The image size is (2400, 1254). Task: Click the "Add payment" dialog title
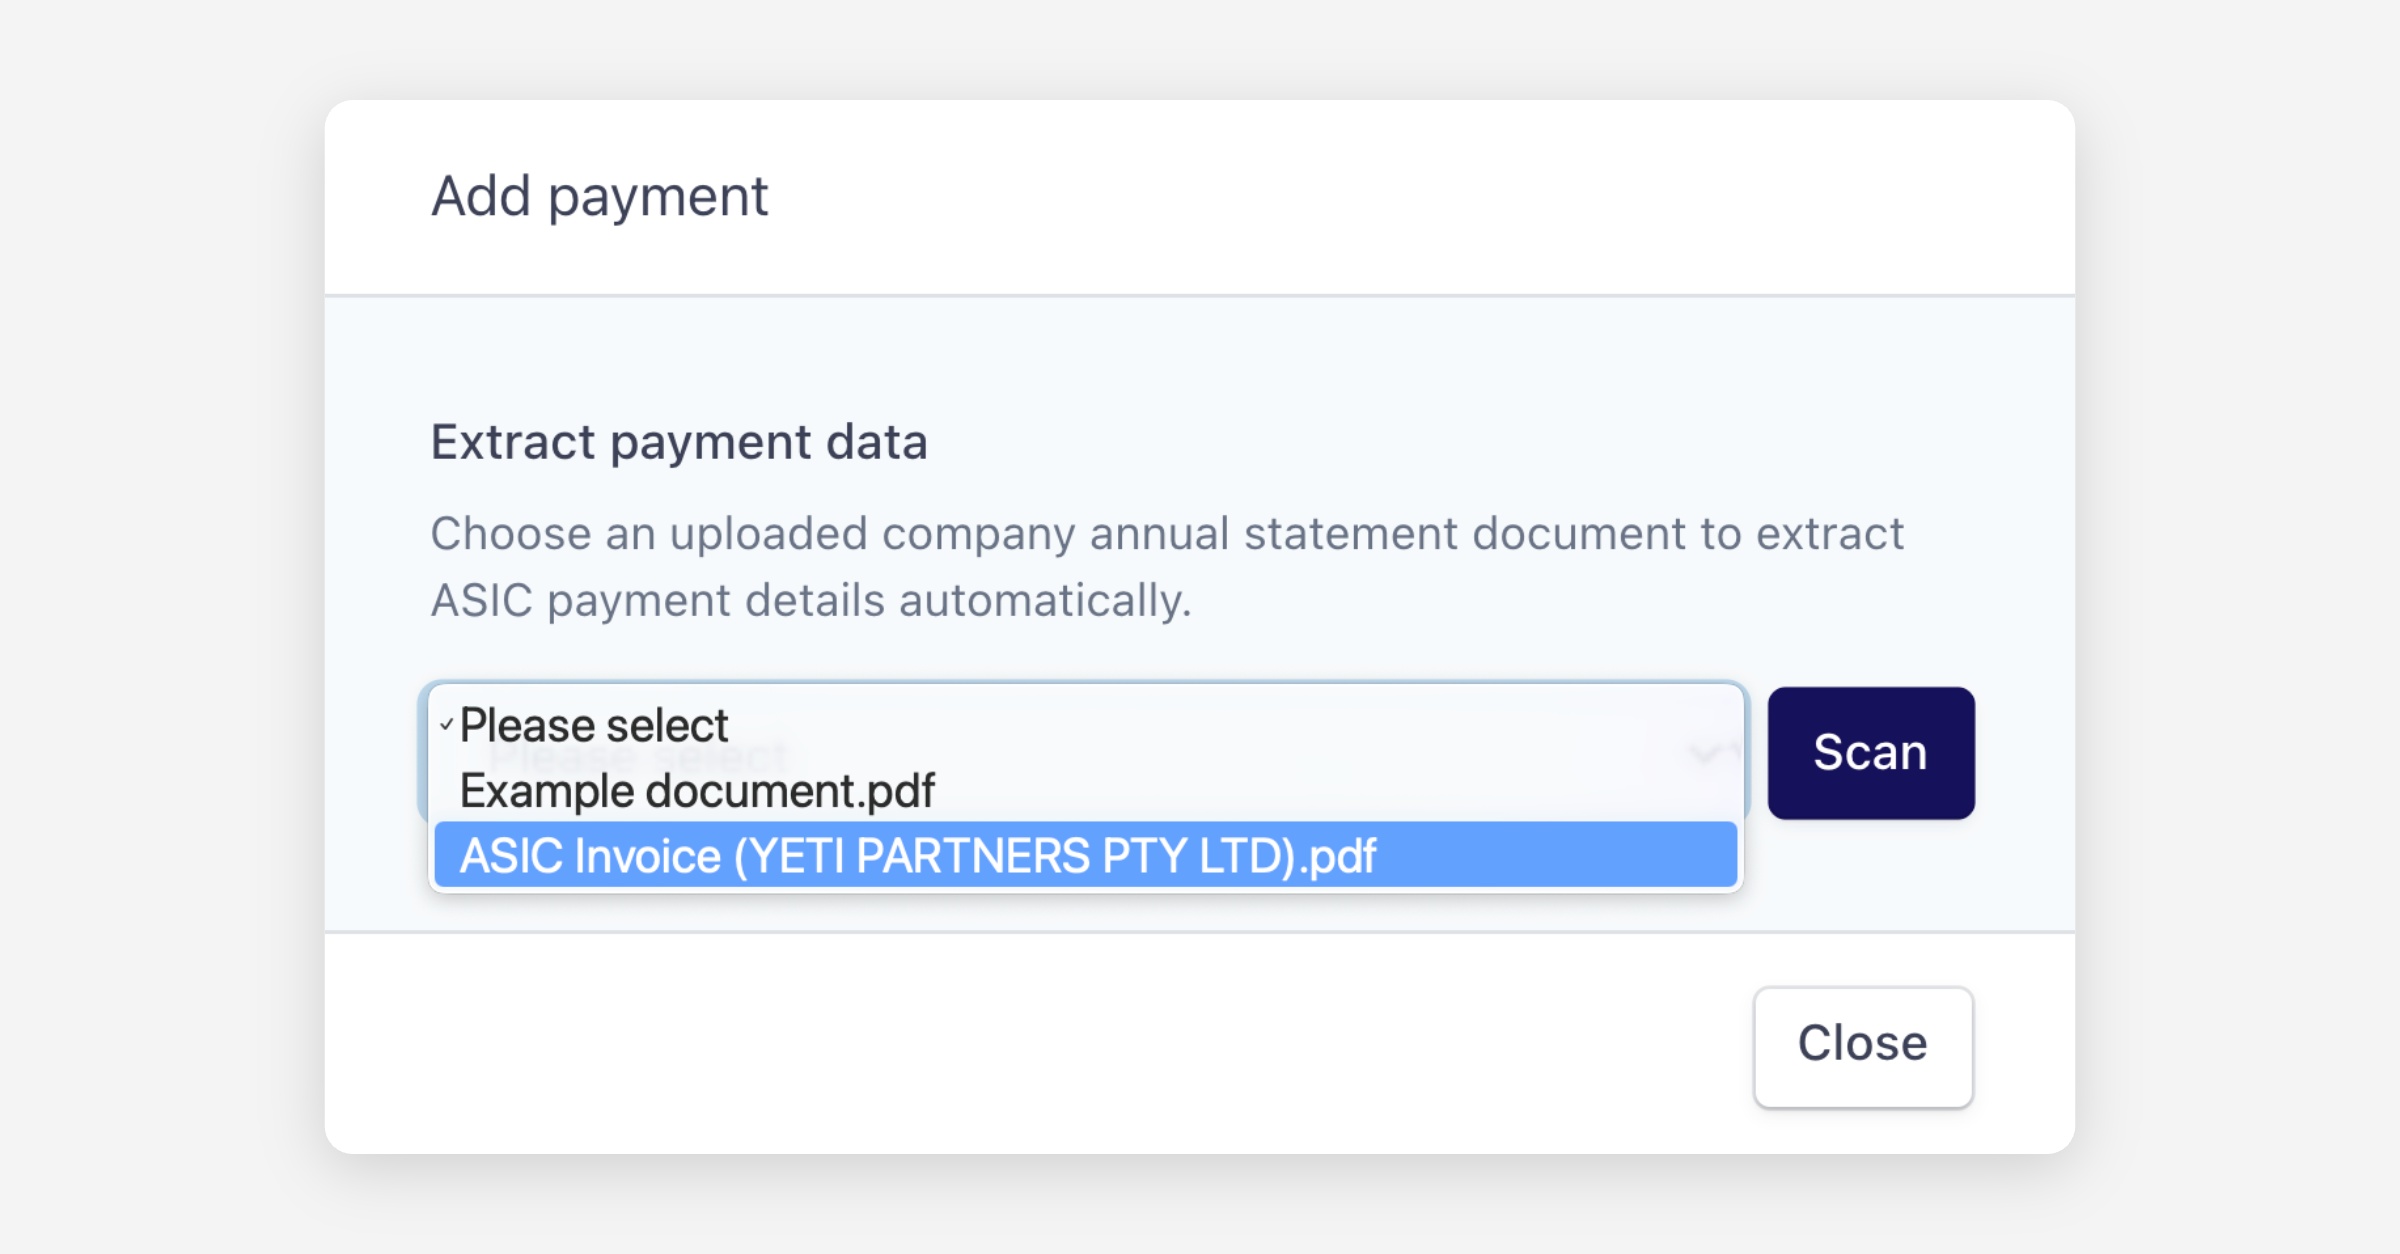coord(599,196)
